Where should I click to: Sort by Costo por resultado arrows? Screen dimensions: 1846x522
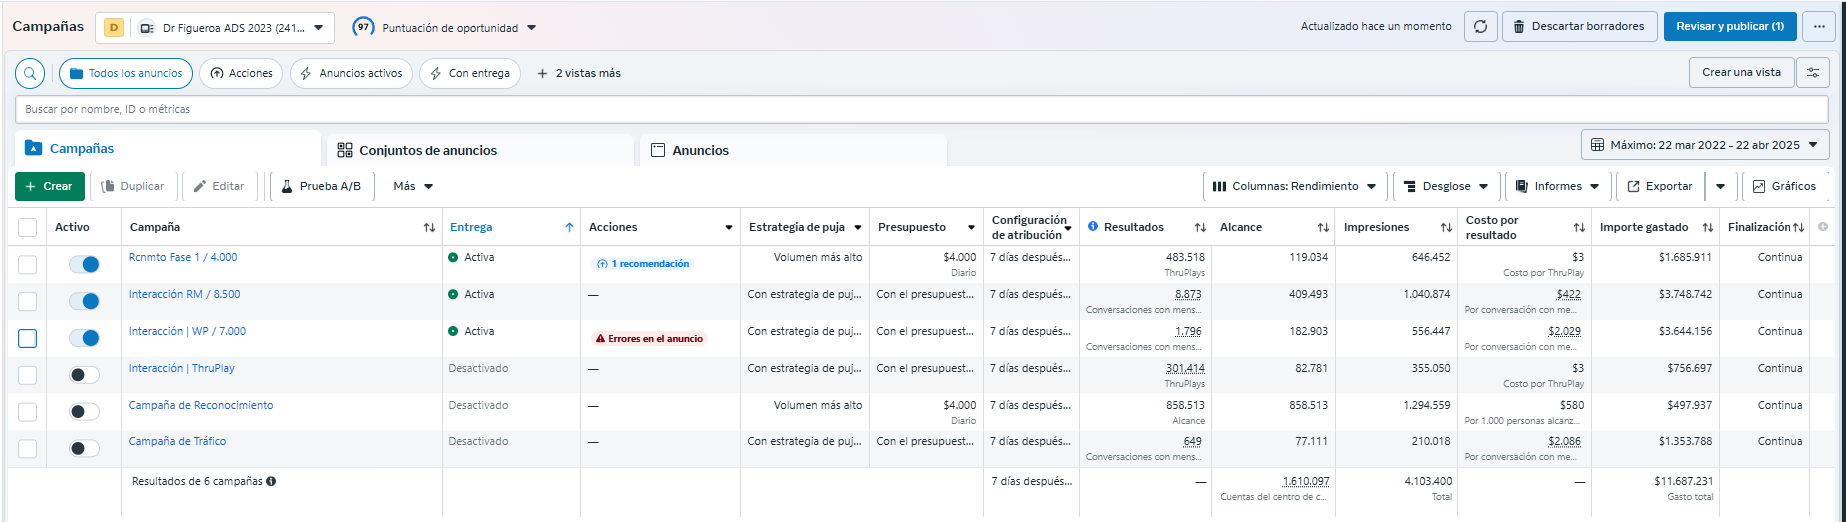coord(1579,228)
